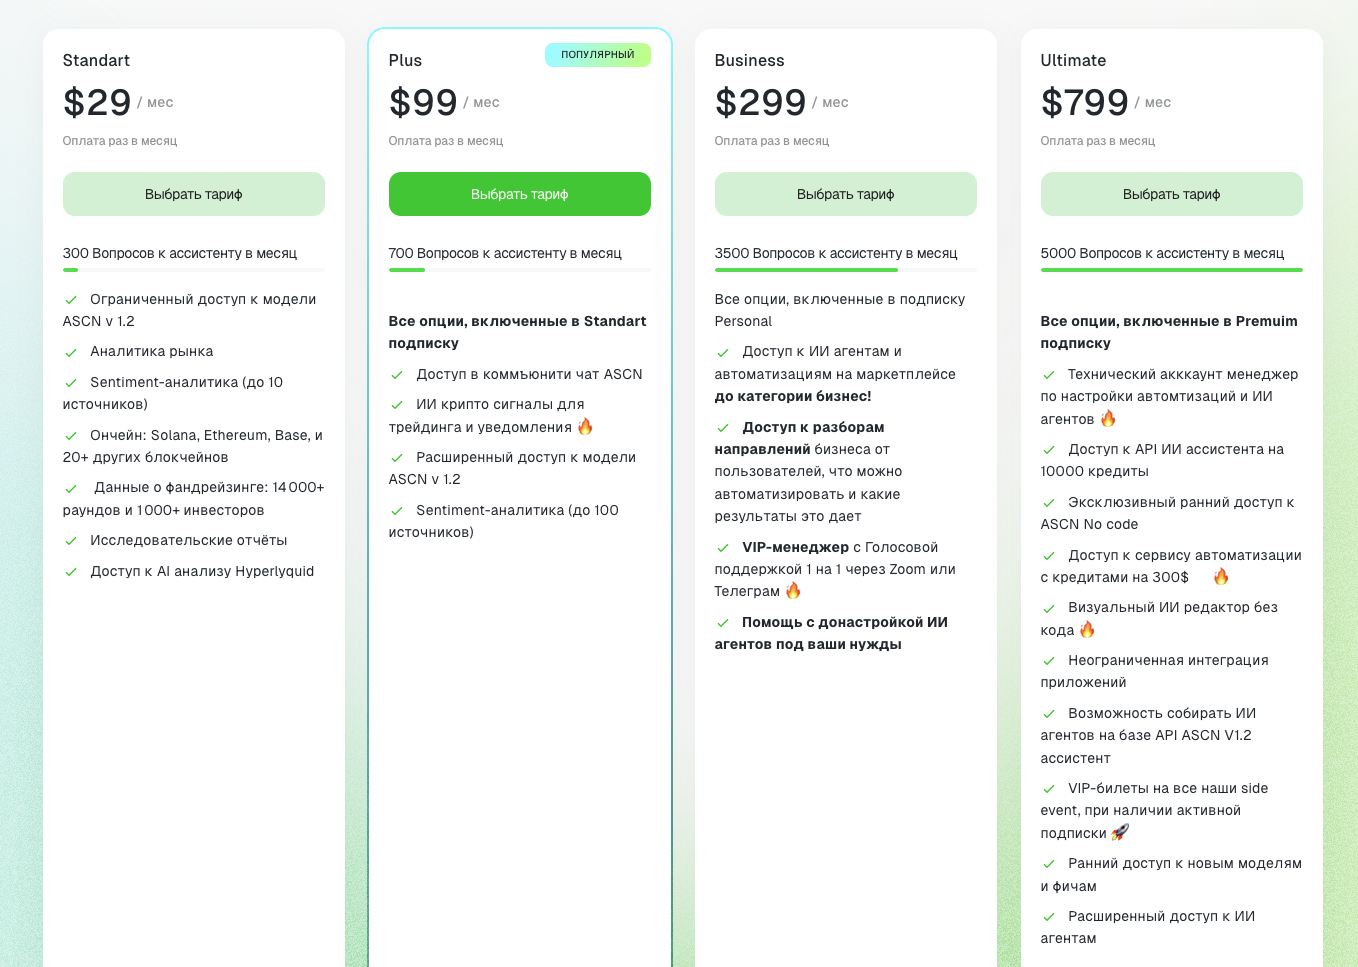
Task: Click the fire emoji after "Телеграм" in Business
Action: 793,591
